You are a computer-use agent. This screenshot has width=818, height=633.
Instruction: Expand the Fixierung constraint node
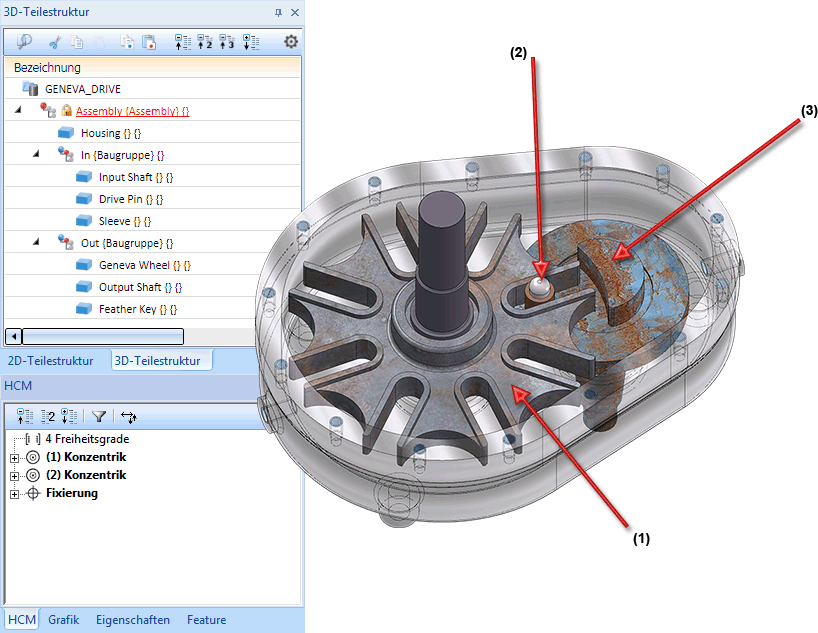15,494
